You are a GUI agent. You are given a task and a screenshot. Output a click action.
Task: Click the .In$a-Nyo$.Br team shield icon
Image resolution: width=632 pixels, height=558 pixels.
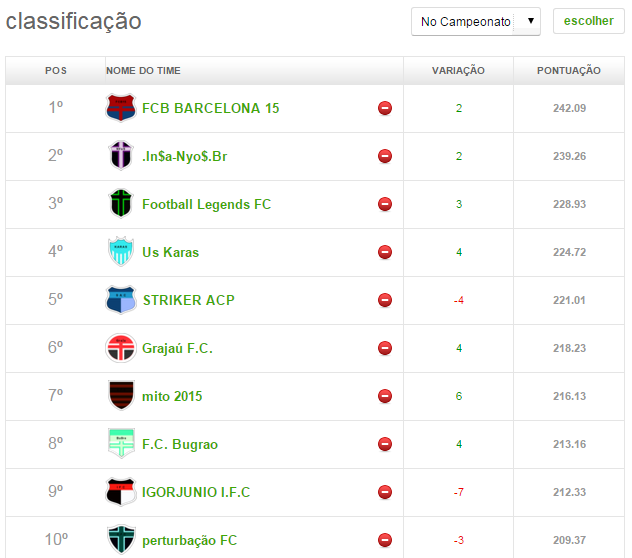click(x=120, y=156)
